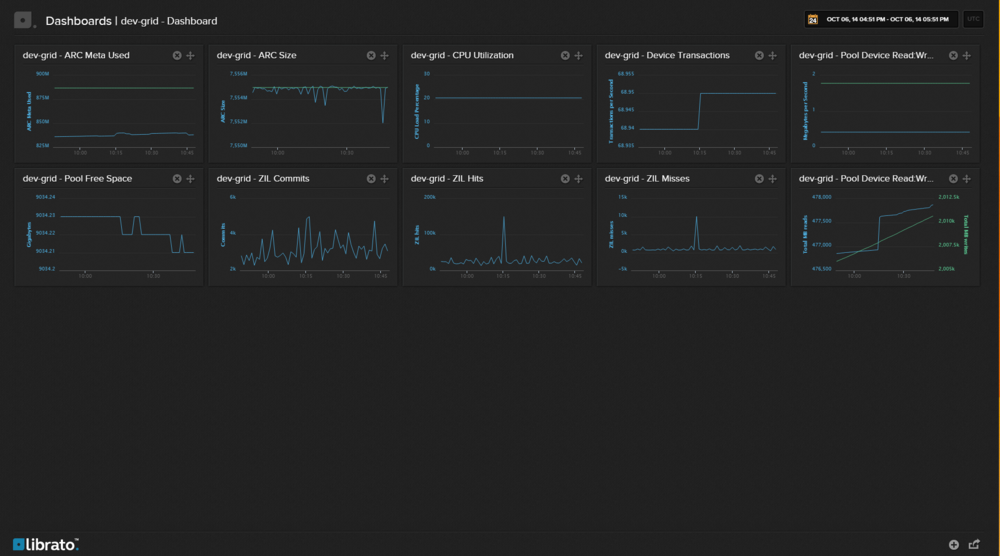Click the plus icon on ARC Size
Screen dimensions: 1000x556
coord(384,55)
